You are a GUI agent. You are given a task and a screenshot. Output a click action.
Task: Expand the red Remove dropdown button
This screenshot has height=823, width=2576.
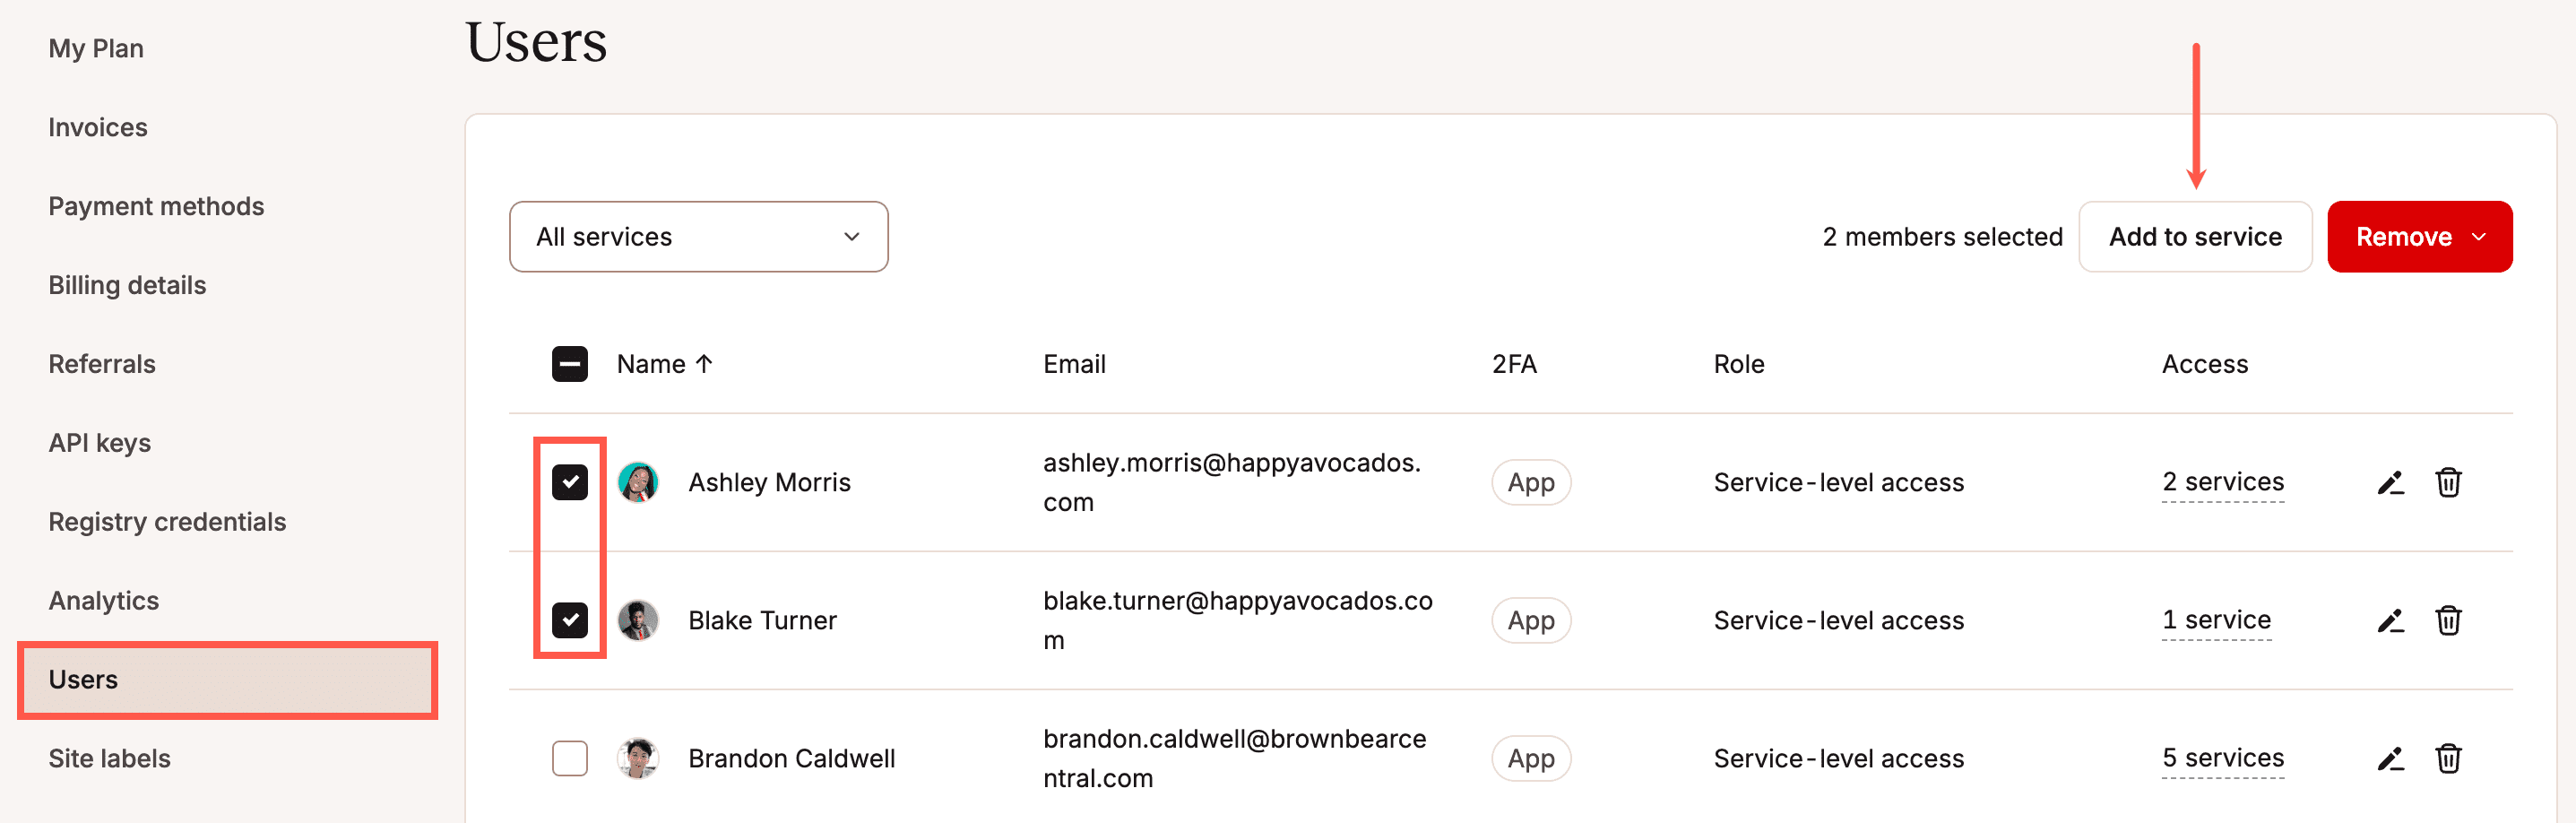pos(2419,237)
